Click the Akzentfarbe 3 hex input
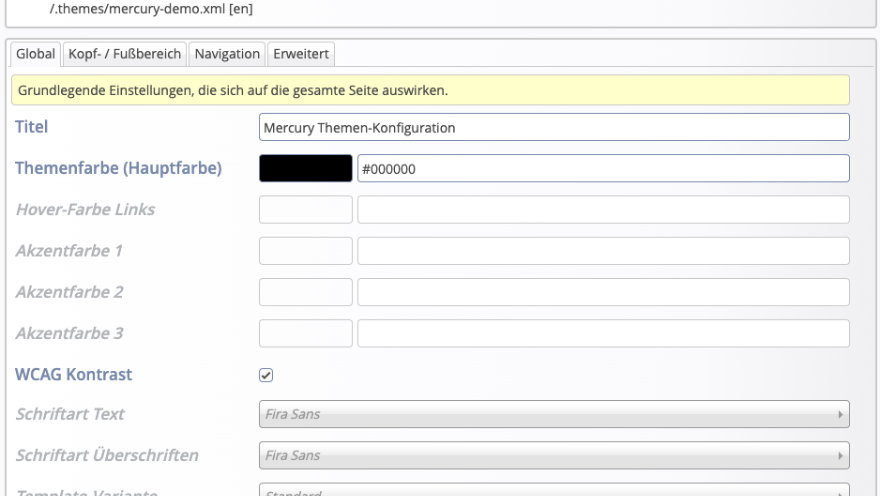 pos(603,333)
